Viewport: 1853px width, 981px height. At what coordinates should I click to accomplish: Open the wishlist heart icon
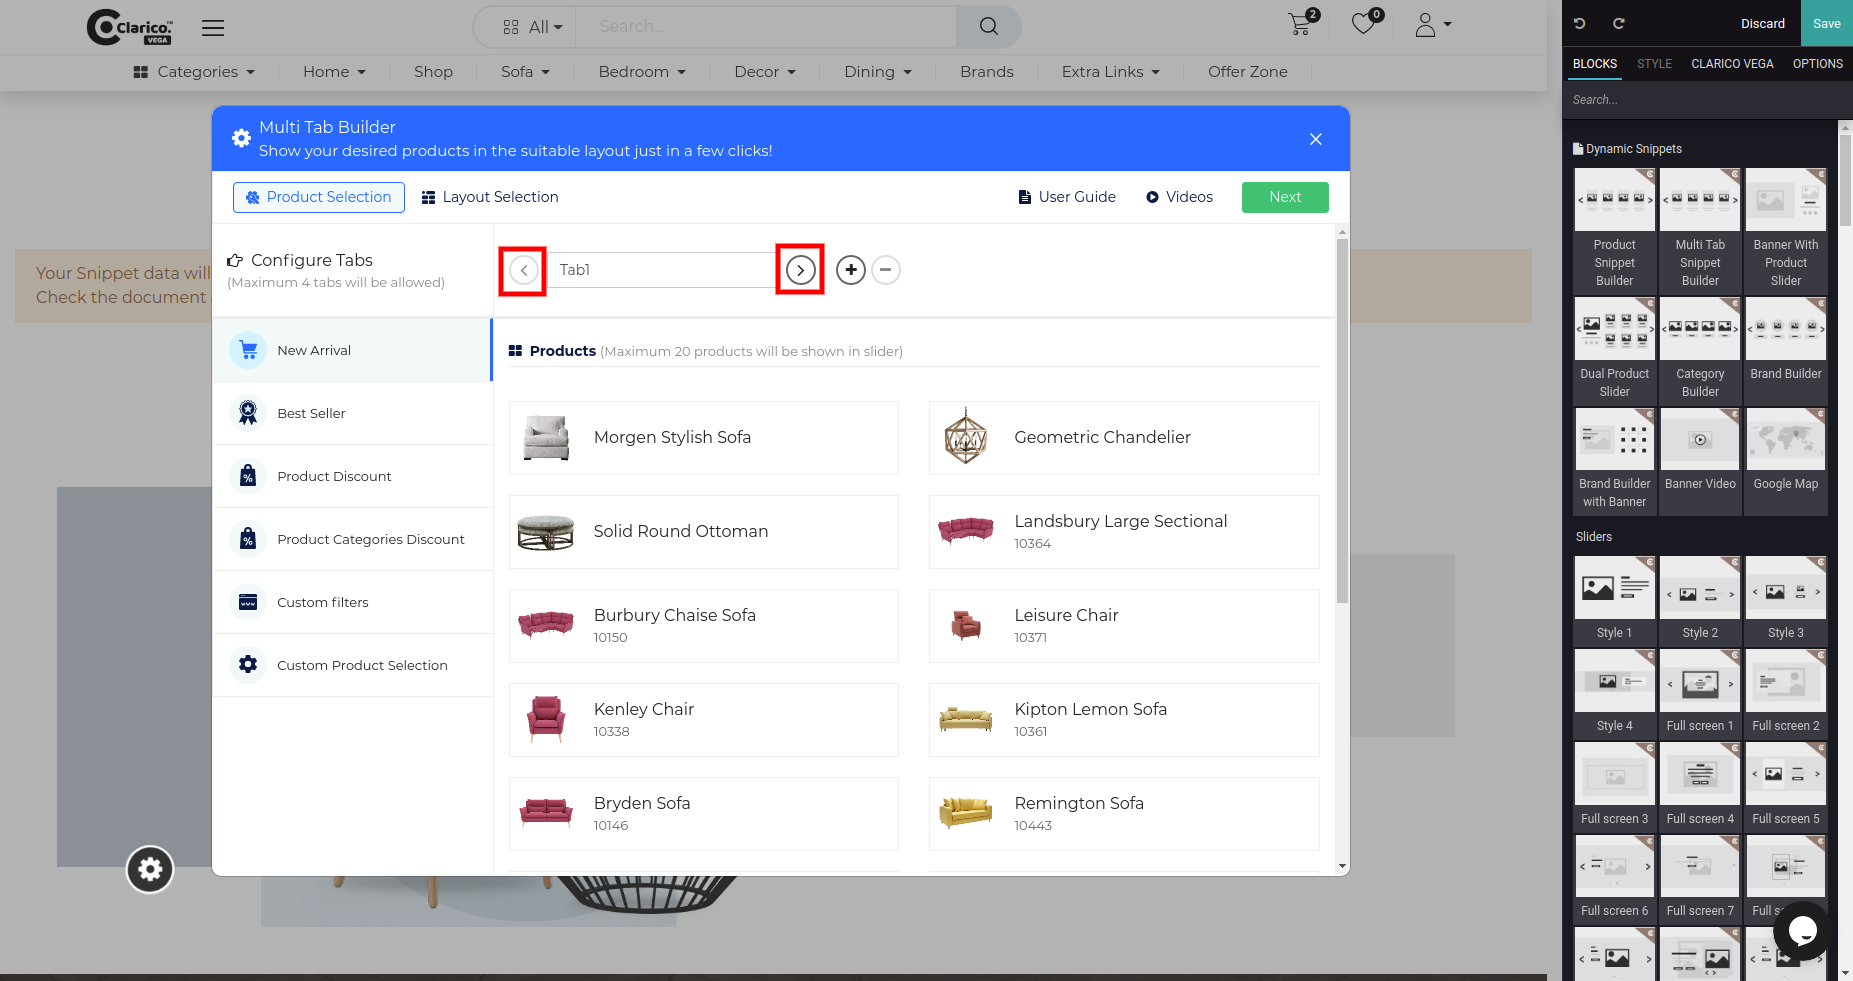tap(1366, 23)
